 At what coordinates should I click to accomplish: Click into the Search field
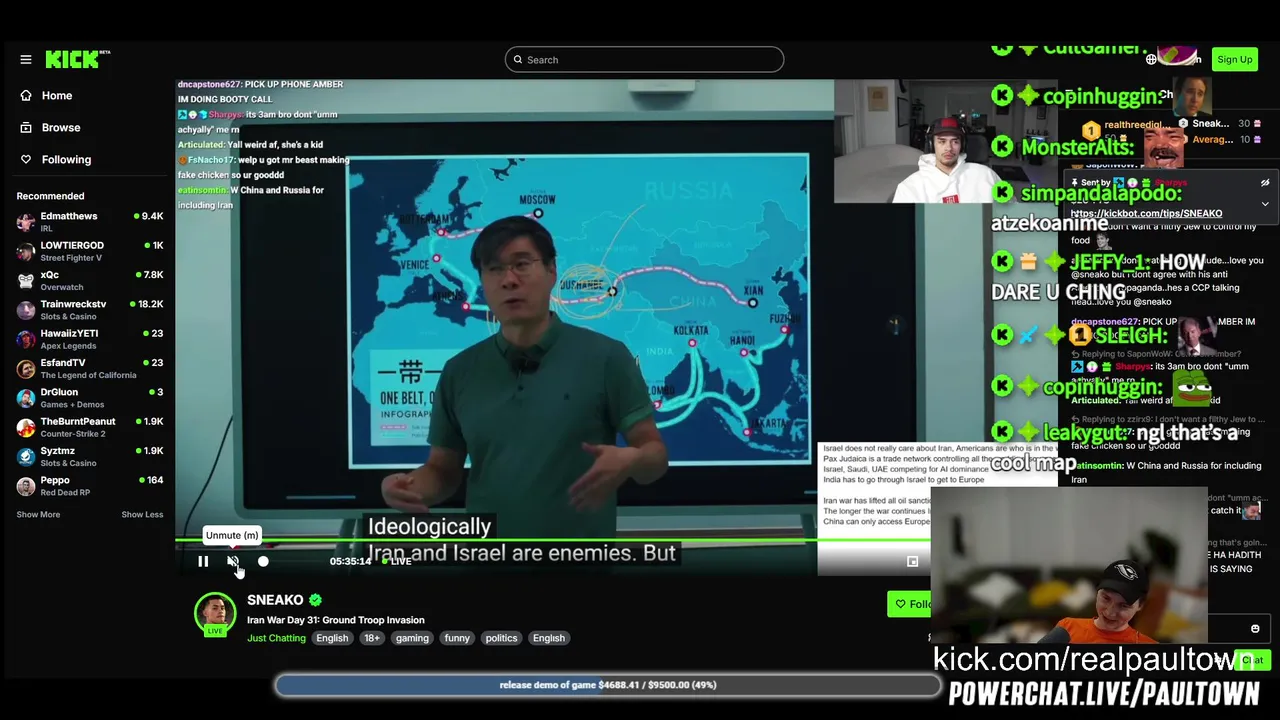(x=644, y=60)
